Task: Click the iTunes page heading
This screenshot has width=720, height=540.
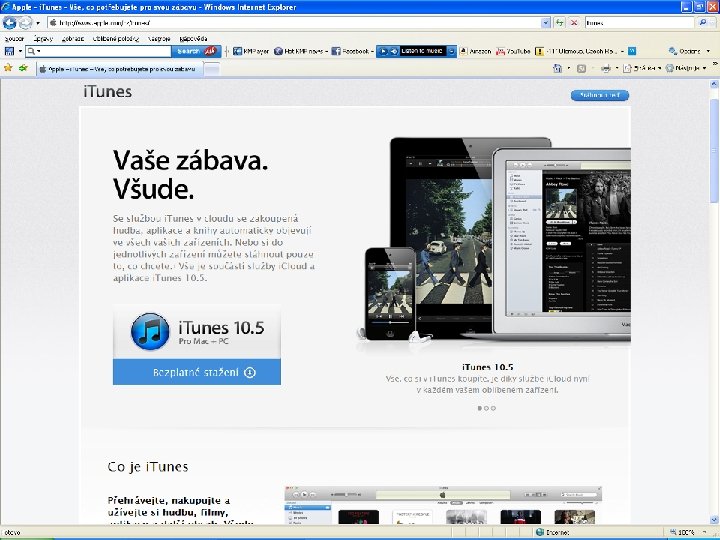Action: pyautogui.click(x=107, y=92)
